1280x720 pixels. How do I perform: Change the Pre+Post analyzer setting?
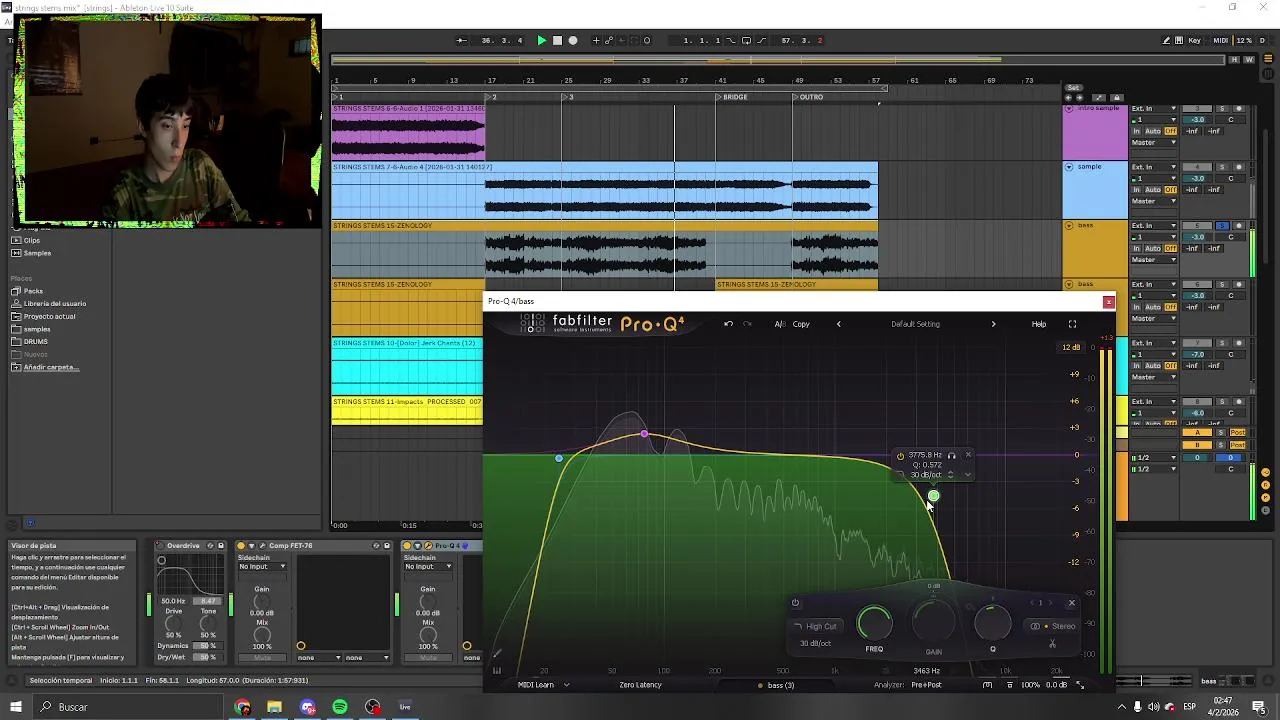click(x=926, y=685)
